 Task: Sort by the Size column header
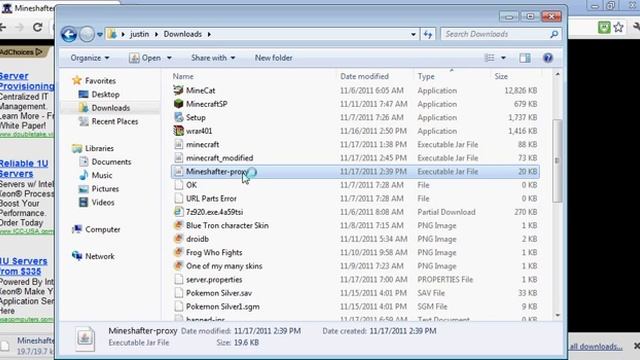pos(501,76)
